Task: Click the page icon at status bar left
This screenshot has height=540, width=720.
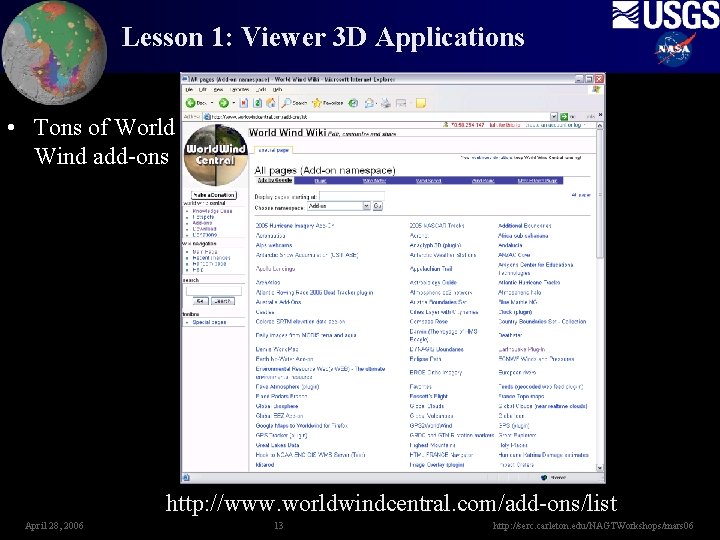Action: (186, 478)
